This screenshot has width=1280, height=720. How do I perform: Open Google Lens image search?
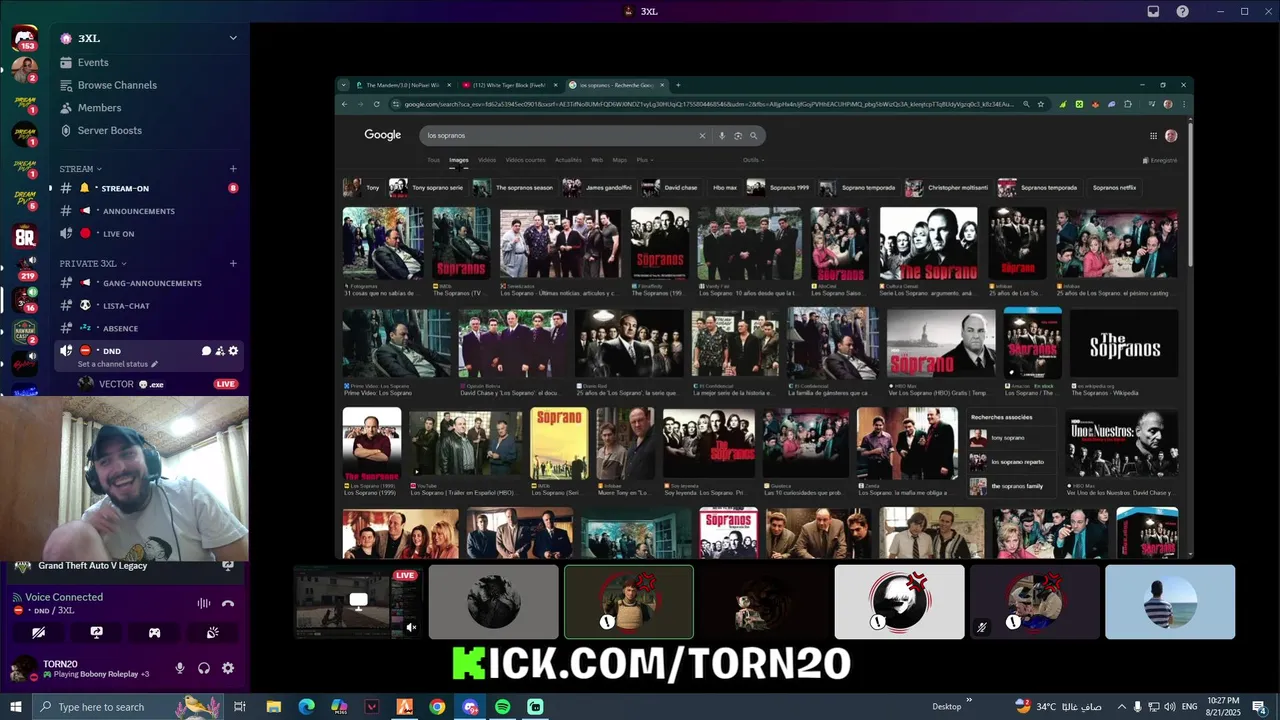click(x=738, y=135)
